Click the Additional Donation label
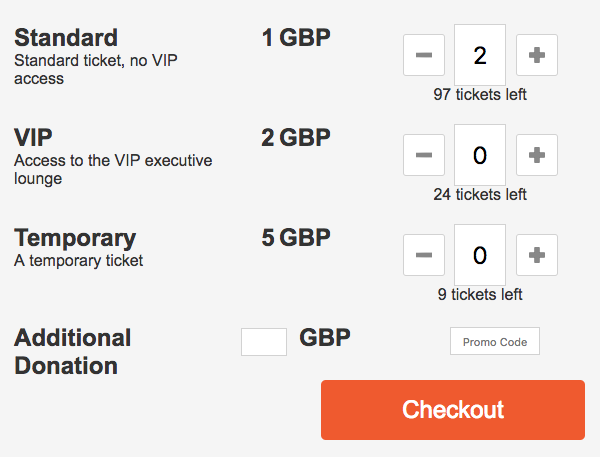Viewport: 600px width, 457px height. tap(73, 351)
